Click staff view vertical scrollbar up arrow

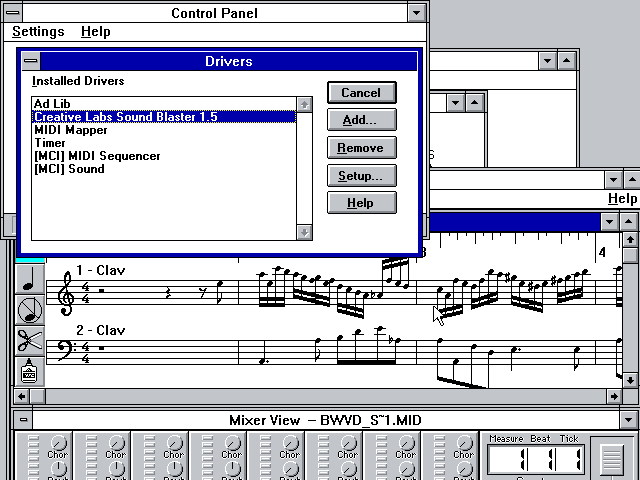[x=630, y=240]
